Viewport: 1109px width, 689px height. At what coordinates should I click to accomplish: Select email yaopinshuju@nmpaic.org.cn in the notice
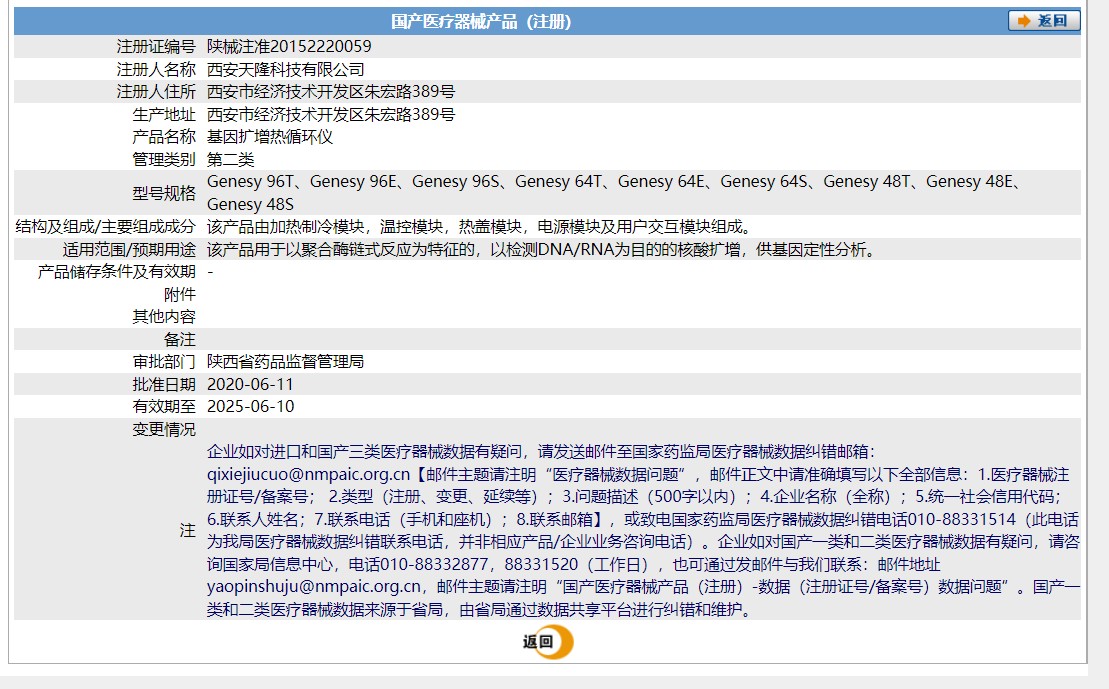314,587
